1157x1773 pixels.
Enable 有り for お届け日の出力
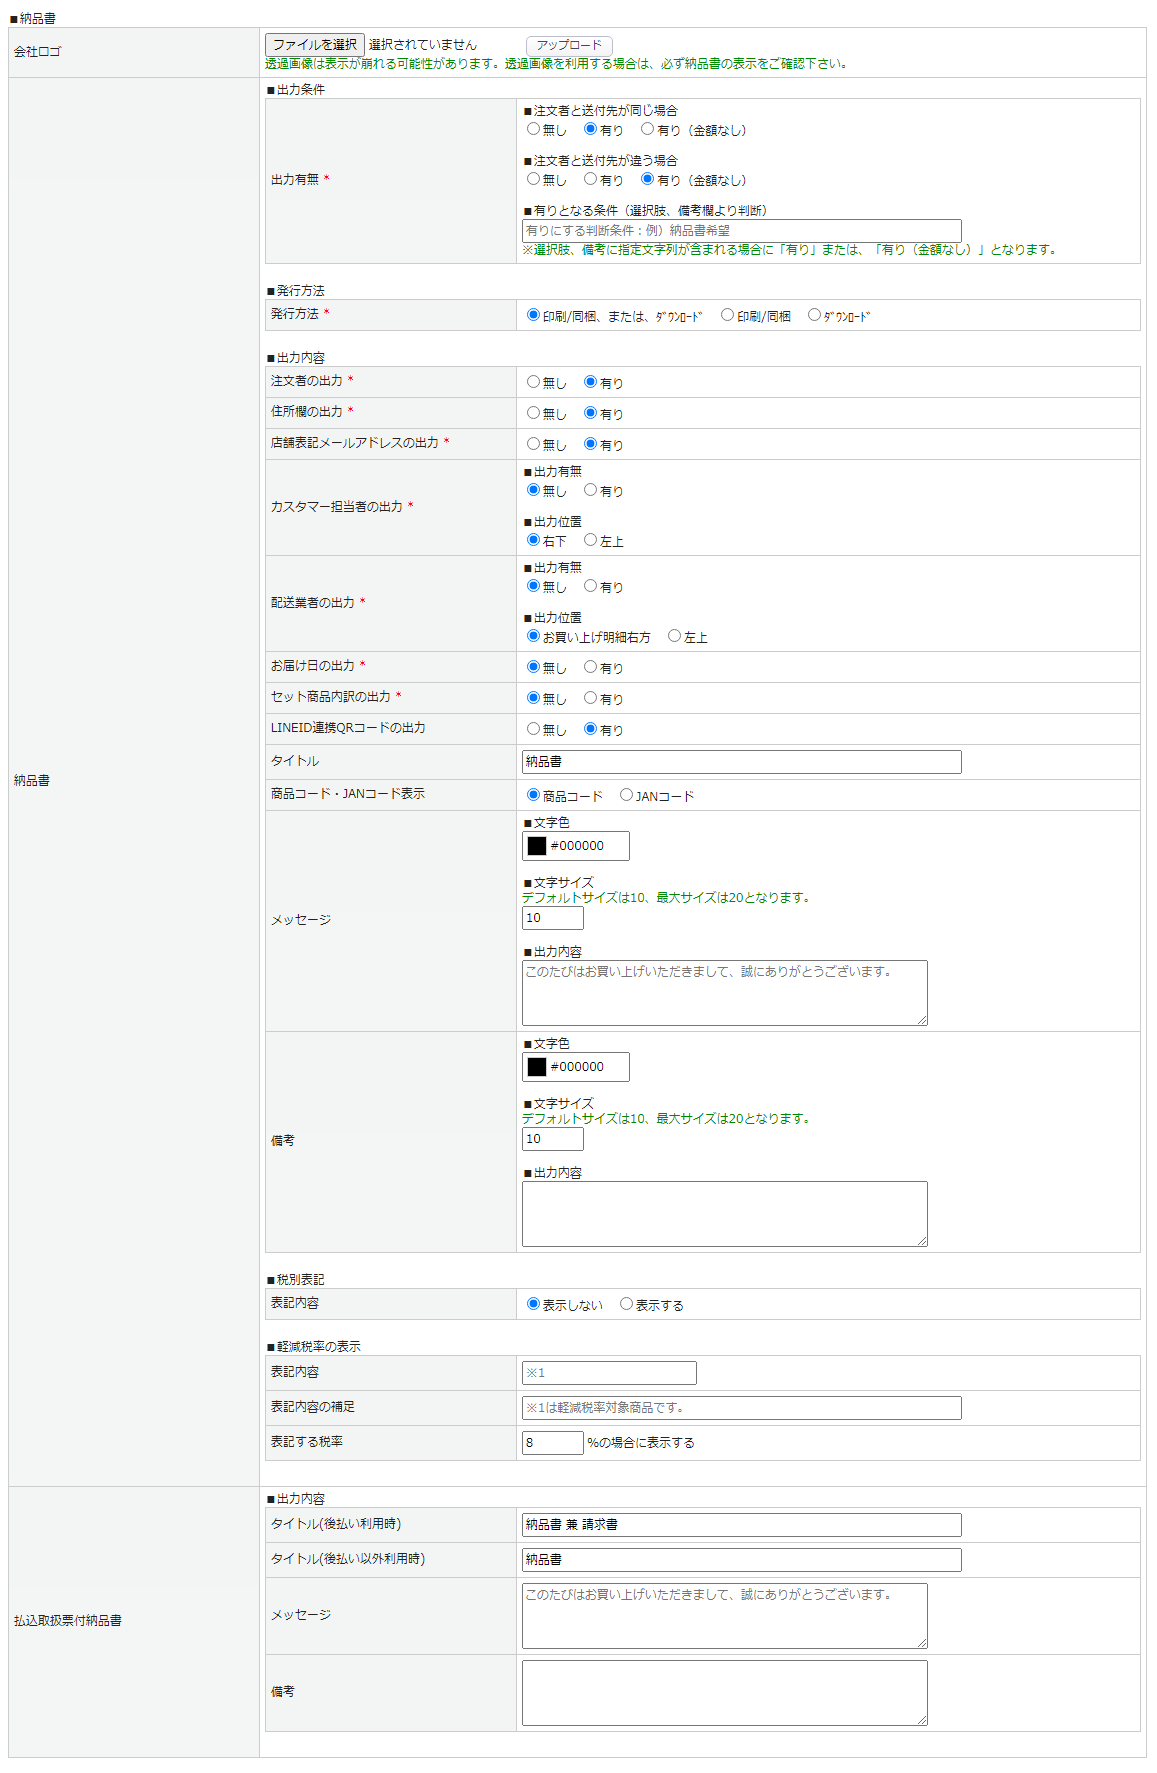coord(591,667)
